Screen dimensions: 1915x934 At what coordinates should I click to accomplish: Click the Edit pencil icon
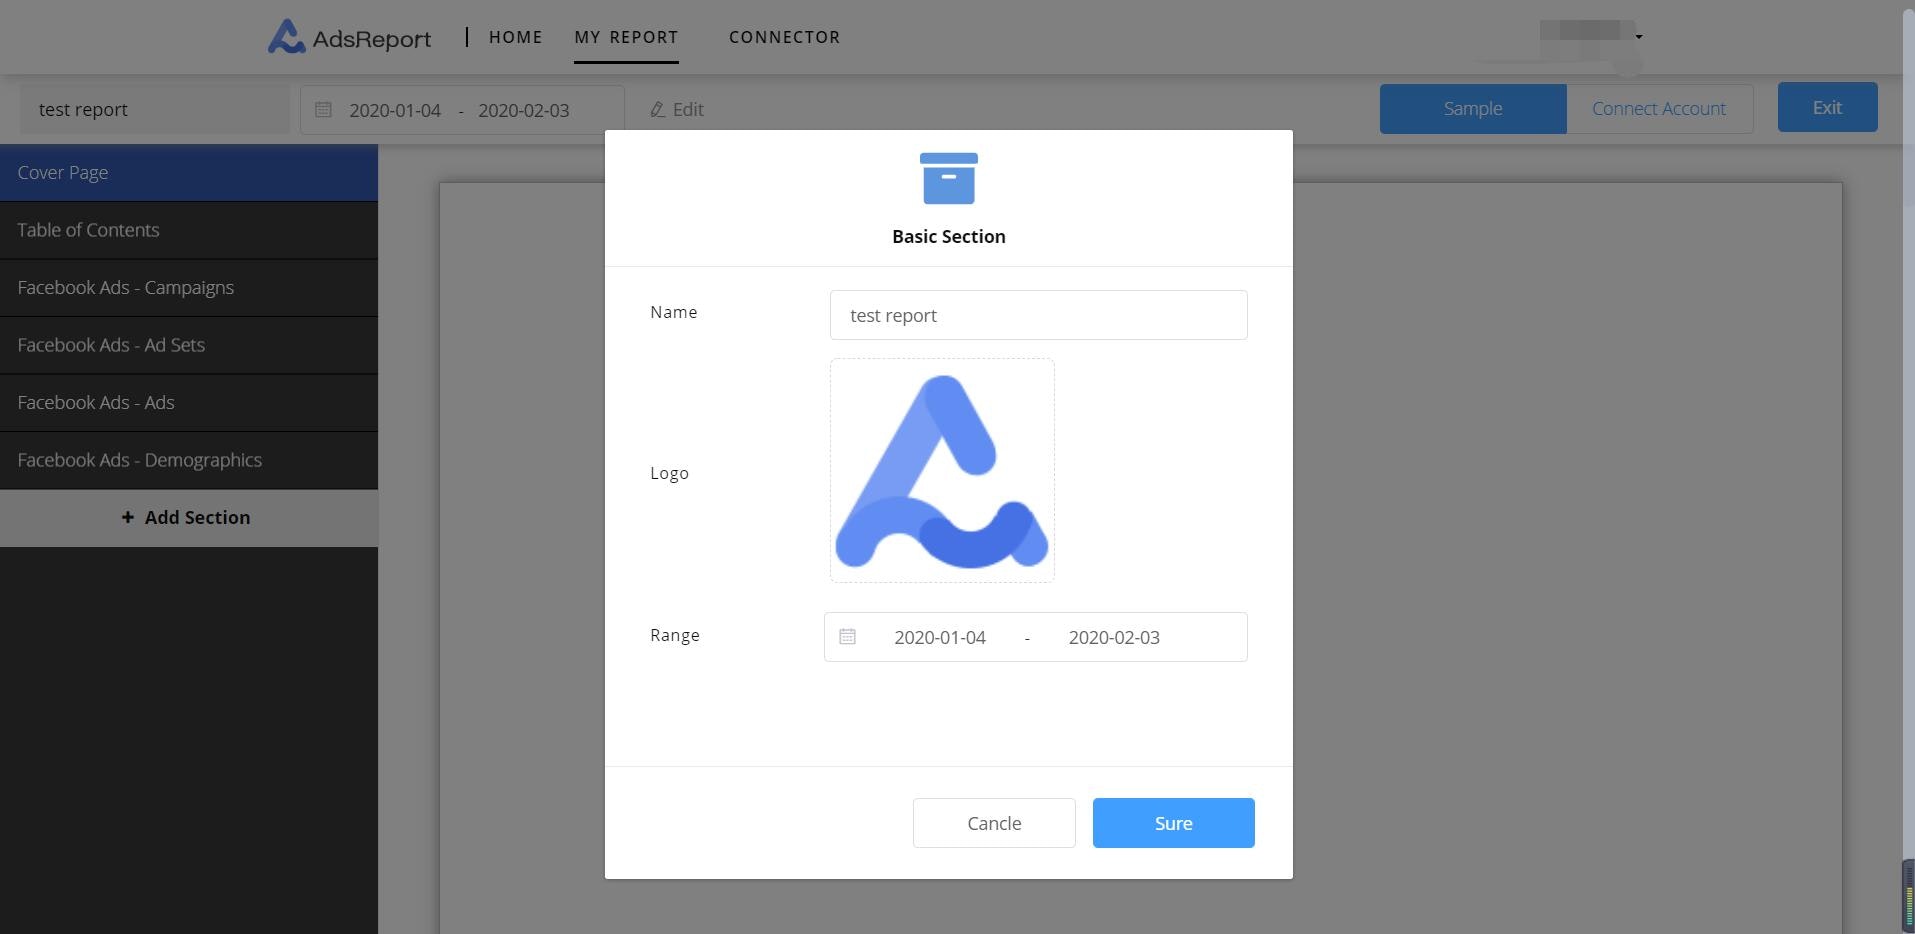pyautogui.click(x=657, y=109)
